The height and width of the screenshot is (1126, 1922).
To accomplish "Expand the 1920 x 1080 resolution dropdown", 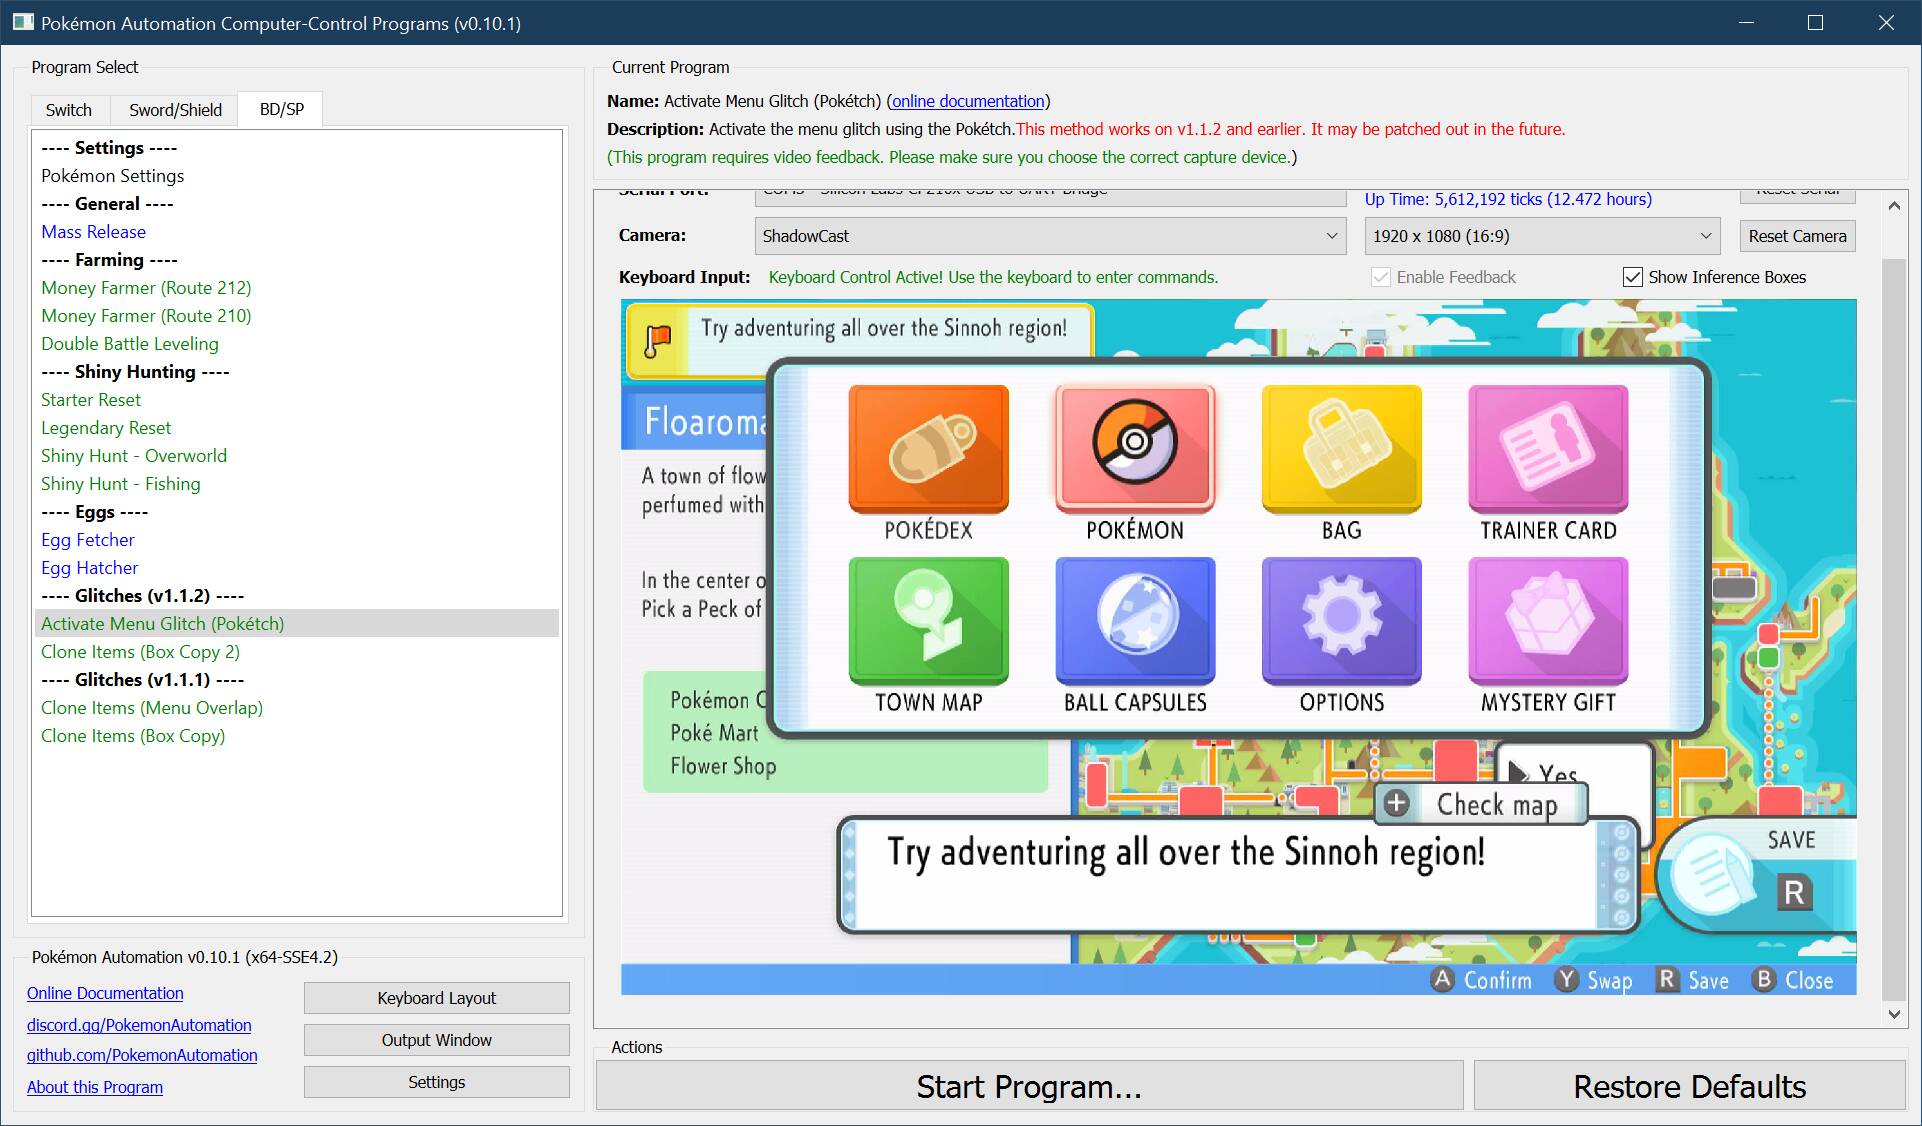I will pyautogui.click(x=1541, y=236).
